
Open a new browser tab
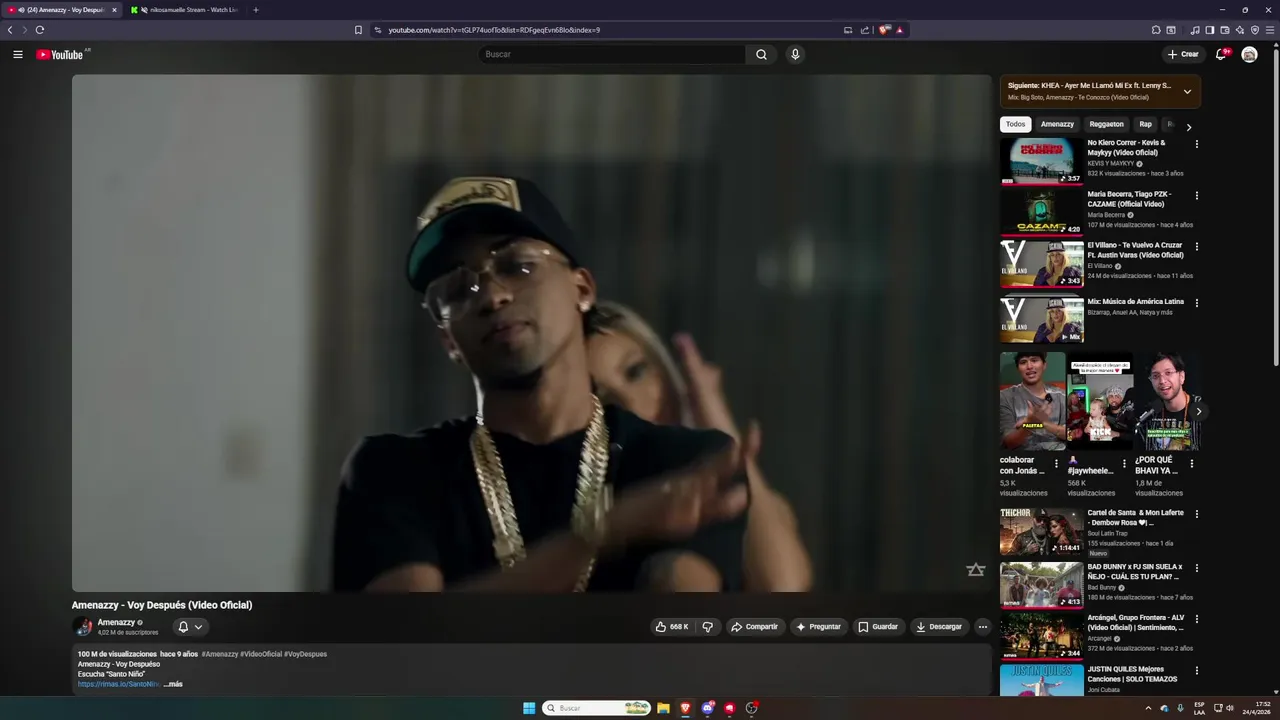click(x=256, y=10)
